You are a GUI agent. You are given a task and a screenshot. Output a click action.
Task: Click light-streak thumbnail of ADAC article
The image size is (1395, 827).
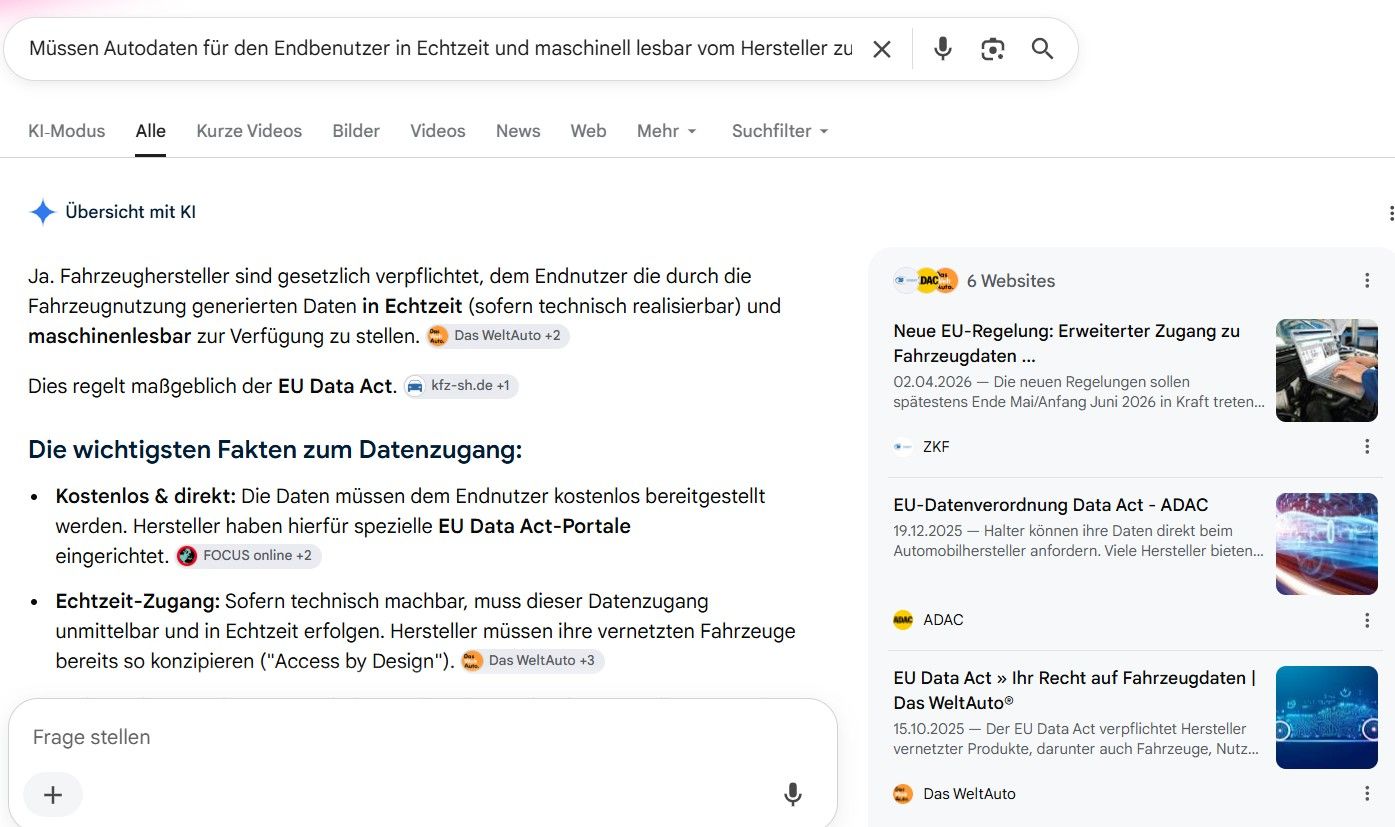click(x=1327, y=544)
